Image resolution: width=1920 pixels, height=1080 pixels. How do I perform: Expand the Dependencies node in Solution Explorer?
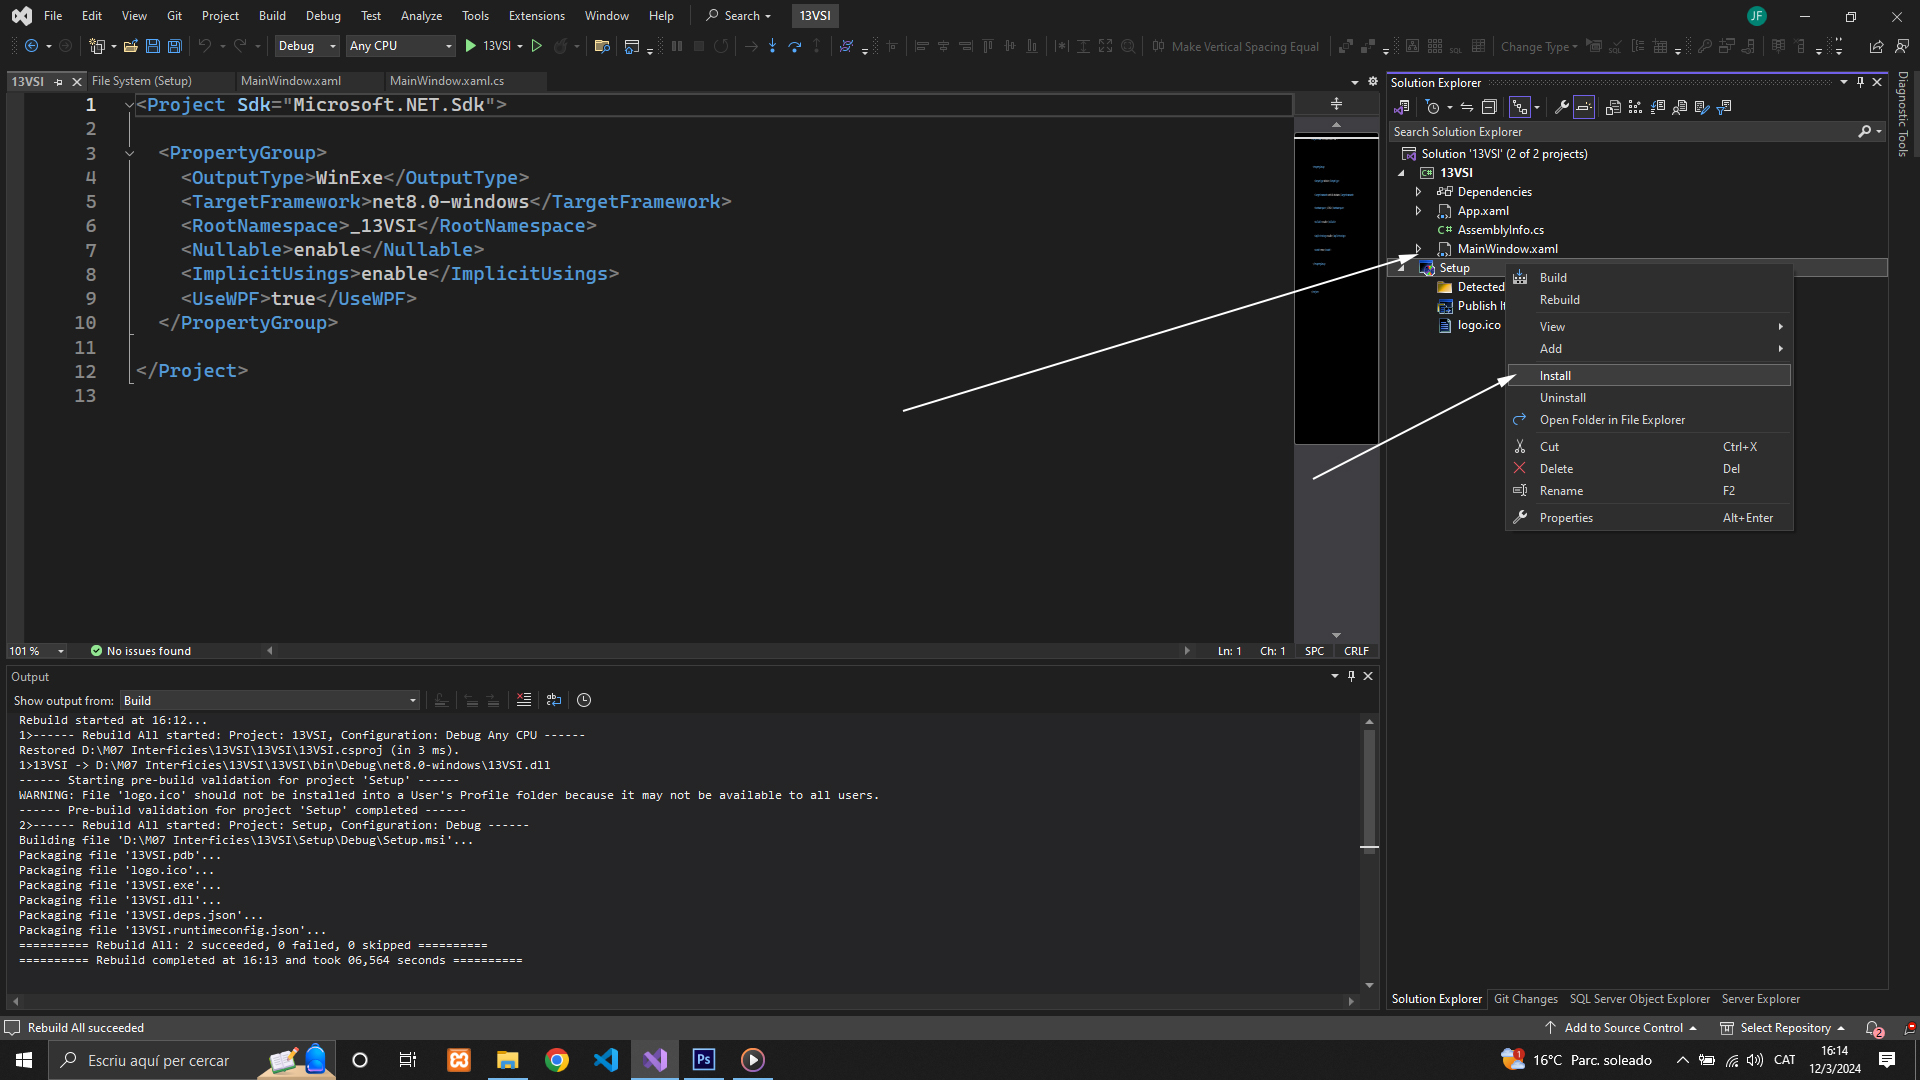point(1418,192)
